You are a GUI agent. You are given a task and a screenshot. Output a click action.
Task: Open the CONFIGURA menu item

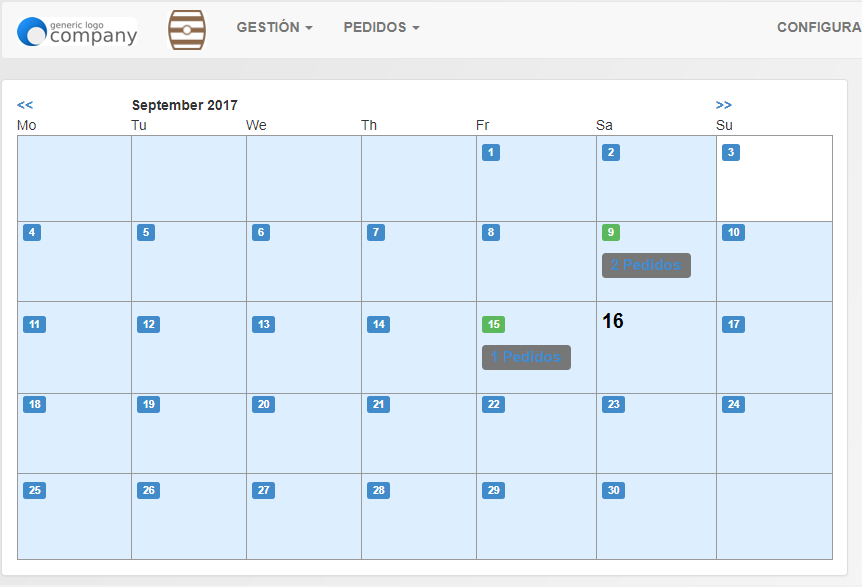coord(819,27)
